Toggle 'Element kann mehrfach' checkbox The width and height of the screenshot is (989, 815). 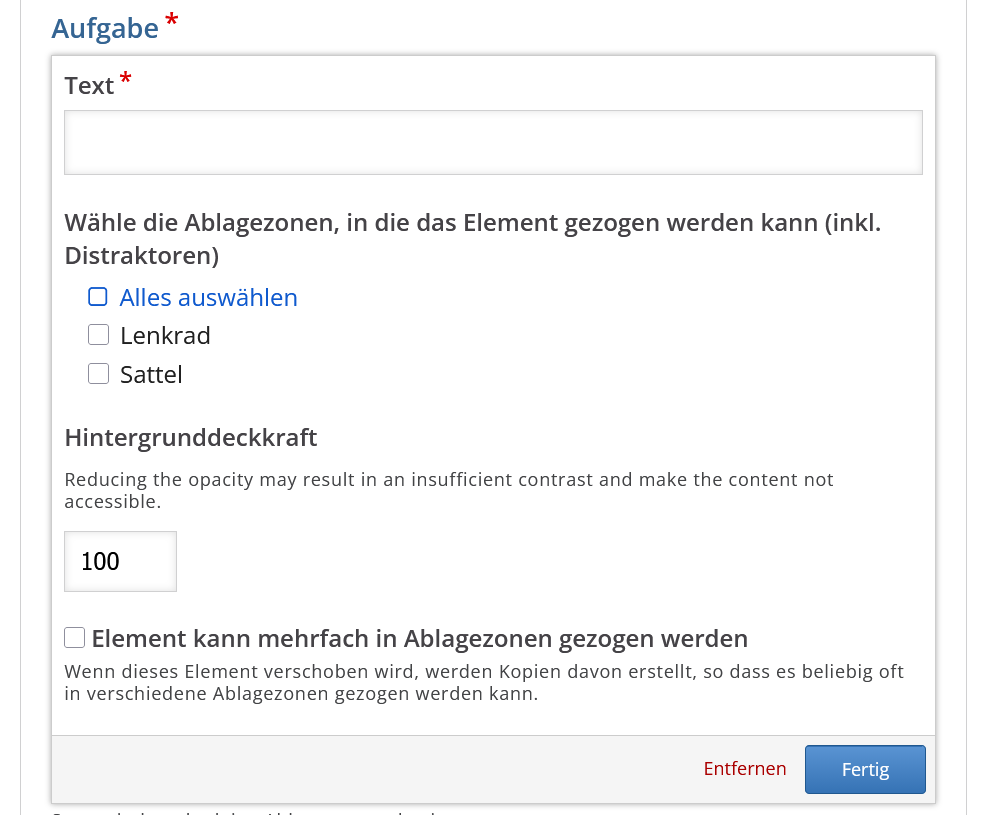click(x=75, y=638)
